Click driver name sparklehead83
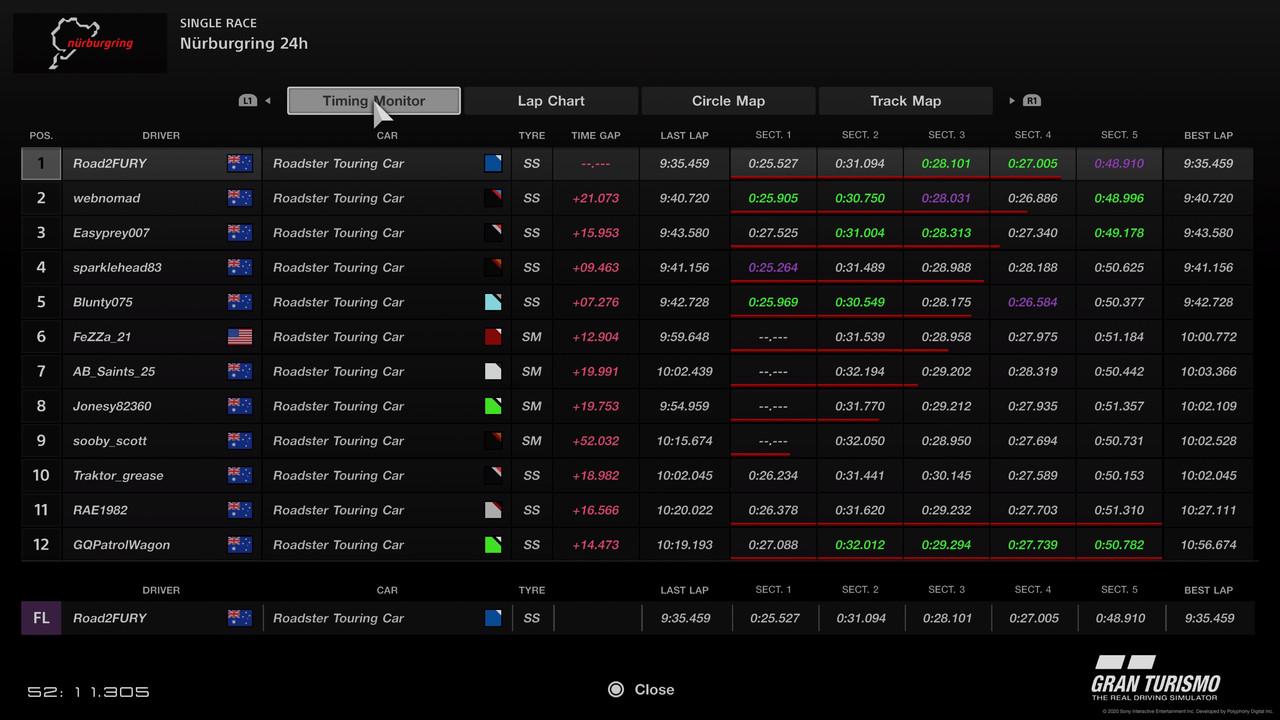Screen dimensions: 1280x720 click(117, 267)
